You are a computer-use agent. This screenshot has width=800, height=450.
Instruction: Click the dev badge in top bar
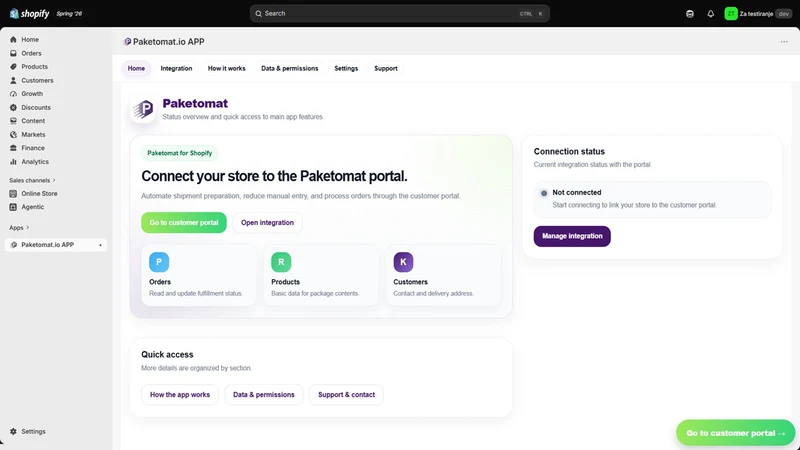tap(783, 14)
